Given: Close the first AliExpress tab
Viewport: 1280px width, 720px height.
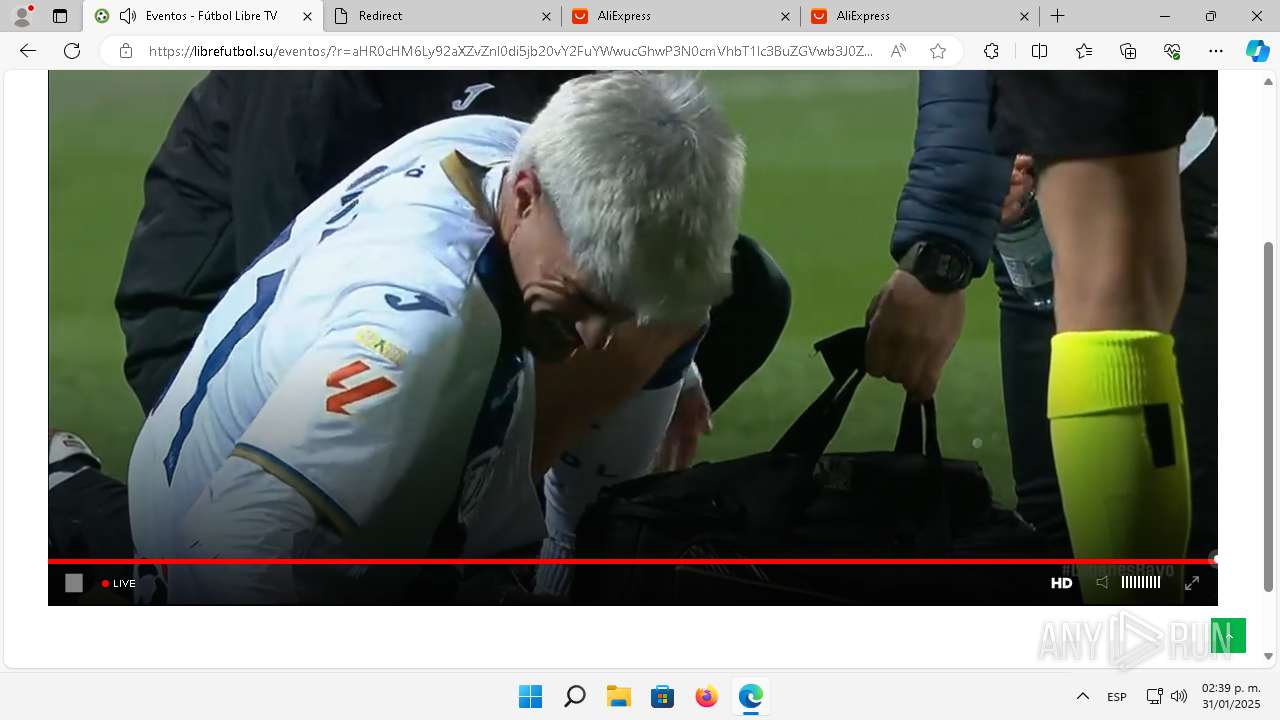Looking at the screenshot, I should (785, 16).
